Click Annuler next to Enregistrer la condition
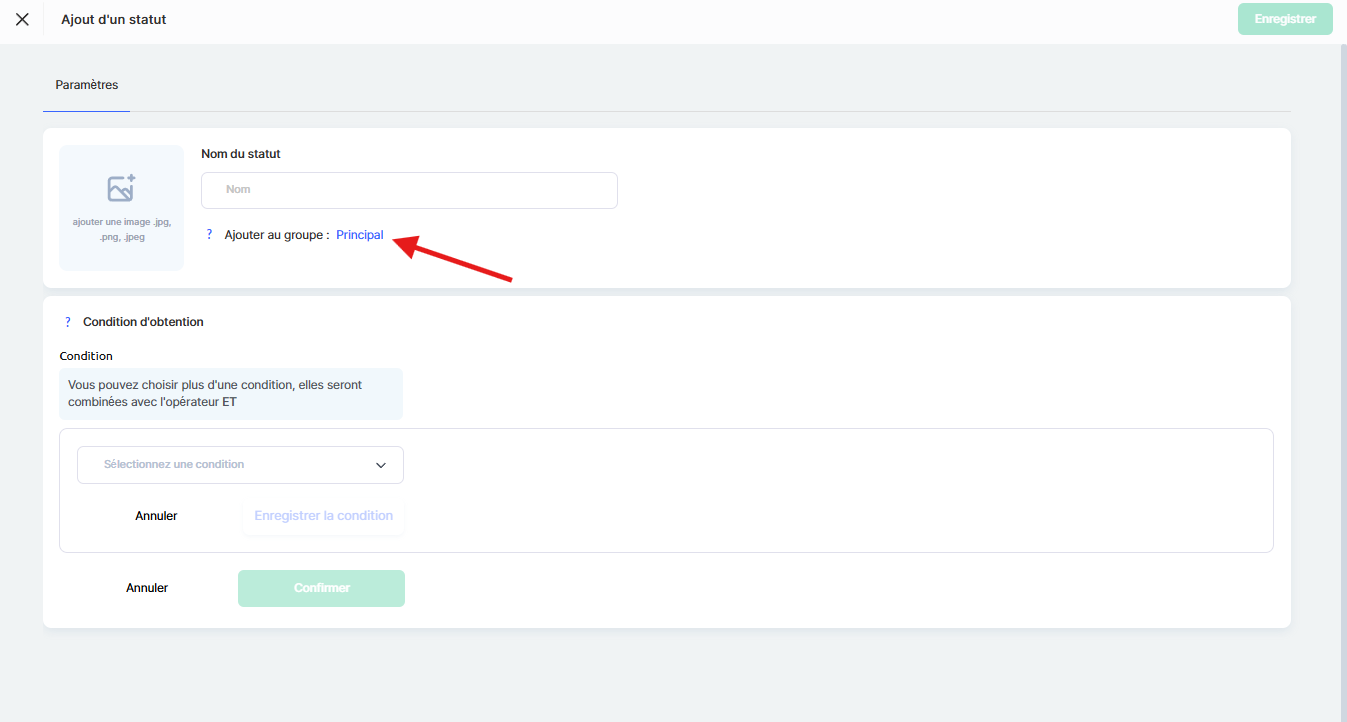 click(156, 516)
